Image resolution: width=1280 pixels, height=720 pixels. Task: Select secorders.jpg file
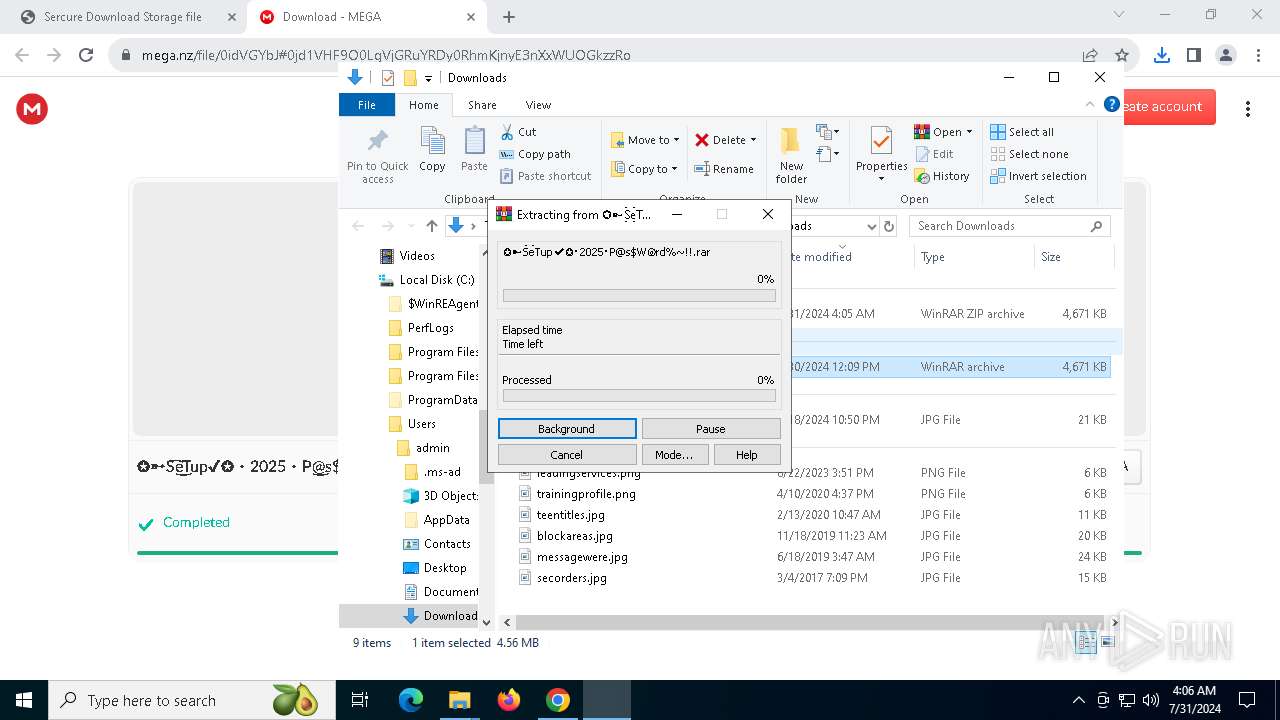coord(571,578)
